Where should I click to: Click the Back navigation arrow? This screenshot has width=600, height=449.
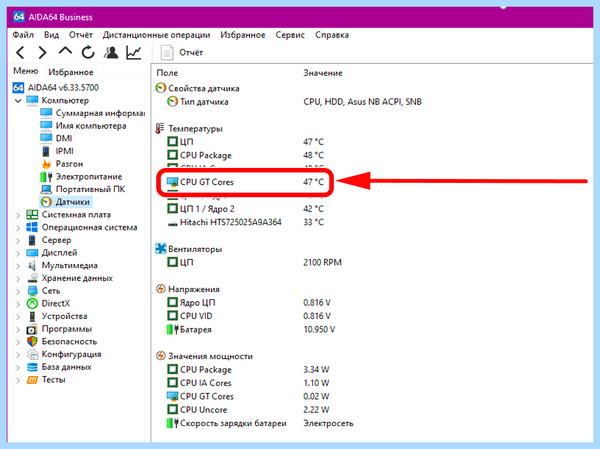pyautogui.click(x=20, y=52)
